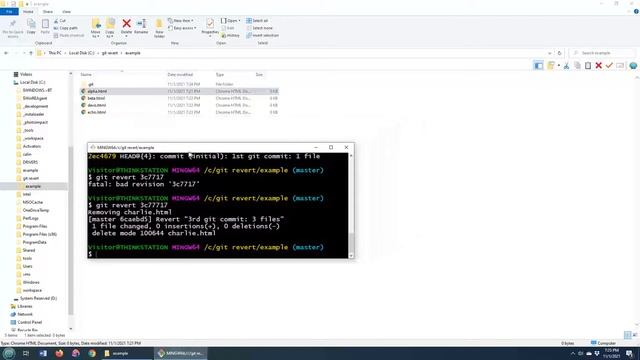Viewport: 640px width, 360px height.
Task: Open Chrome from the taskbar
Action: point(92,353)
